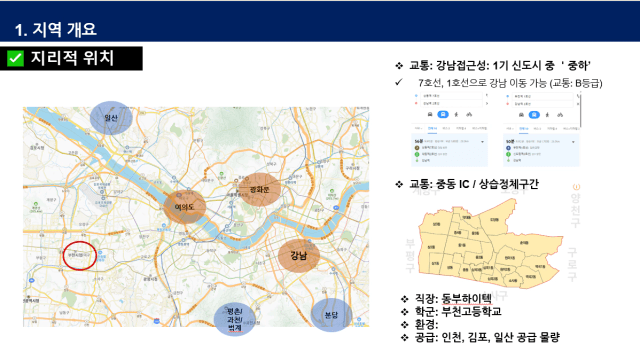The width and height of the screenshot is (640, 360).
Task: Select the yellow Bucheon district map image
Action: click(x=490, y=244)
